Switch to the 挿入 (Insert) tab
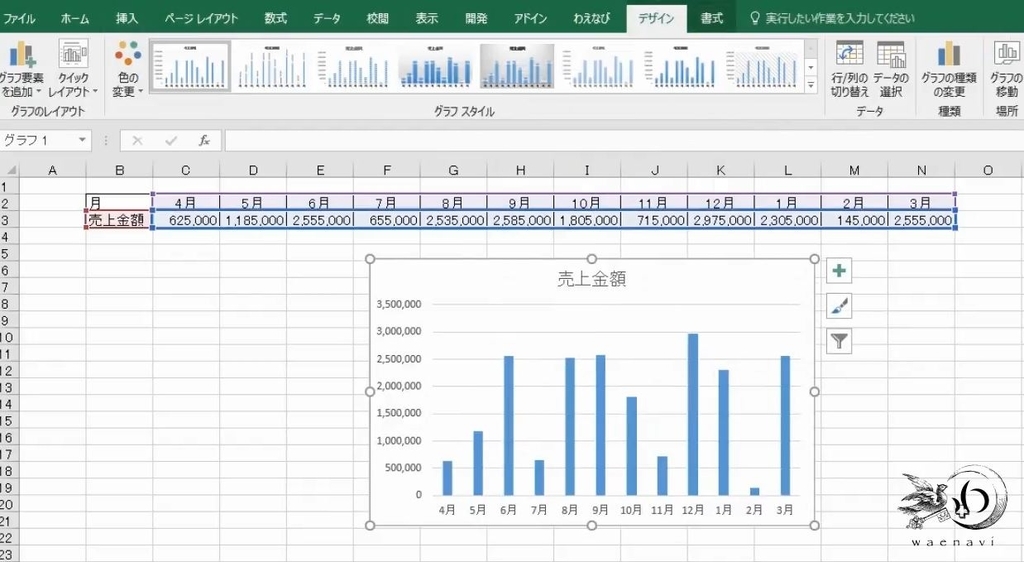1024x562 pixels. pyautogui.click(x=127, y=18)
